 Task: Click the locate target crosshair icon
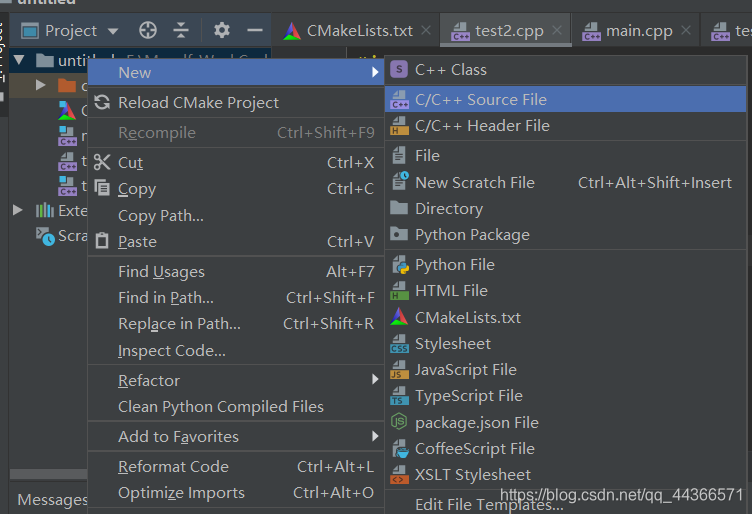148,30
